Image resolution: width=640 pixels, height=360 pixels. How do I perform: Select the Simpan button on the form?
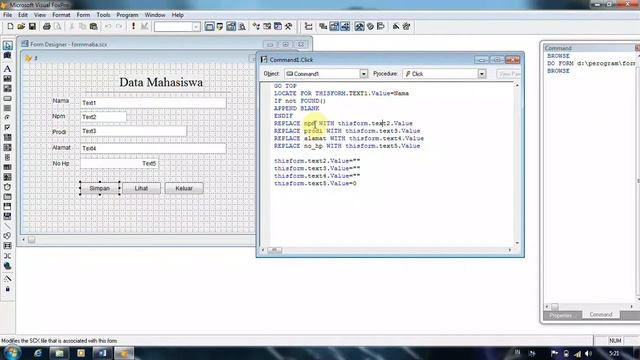coord(100,188)
